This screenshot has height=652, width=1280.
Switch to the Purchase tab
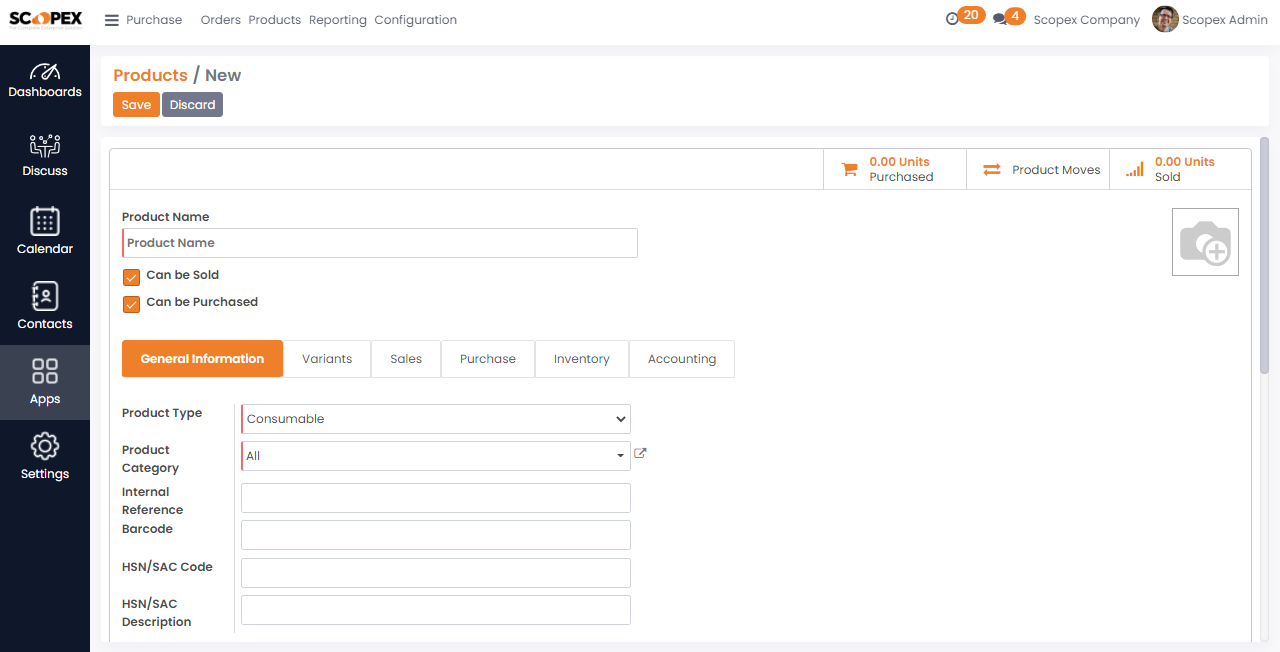pyautogui.click(x=488, y=359)
